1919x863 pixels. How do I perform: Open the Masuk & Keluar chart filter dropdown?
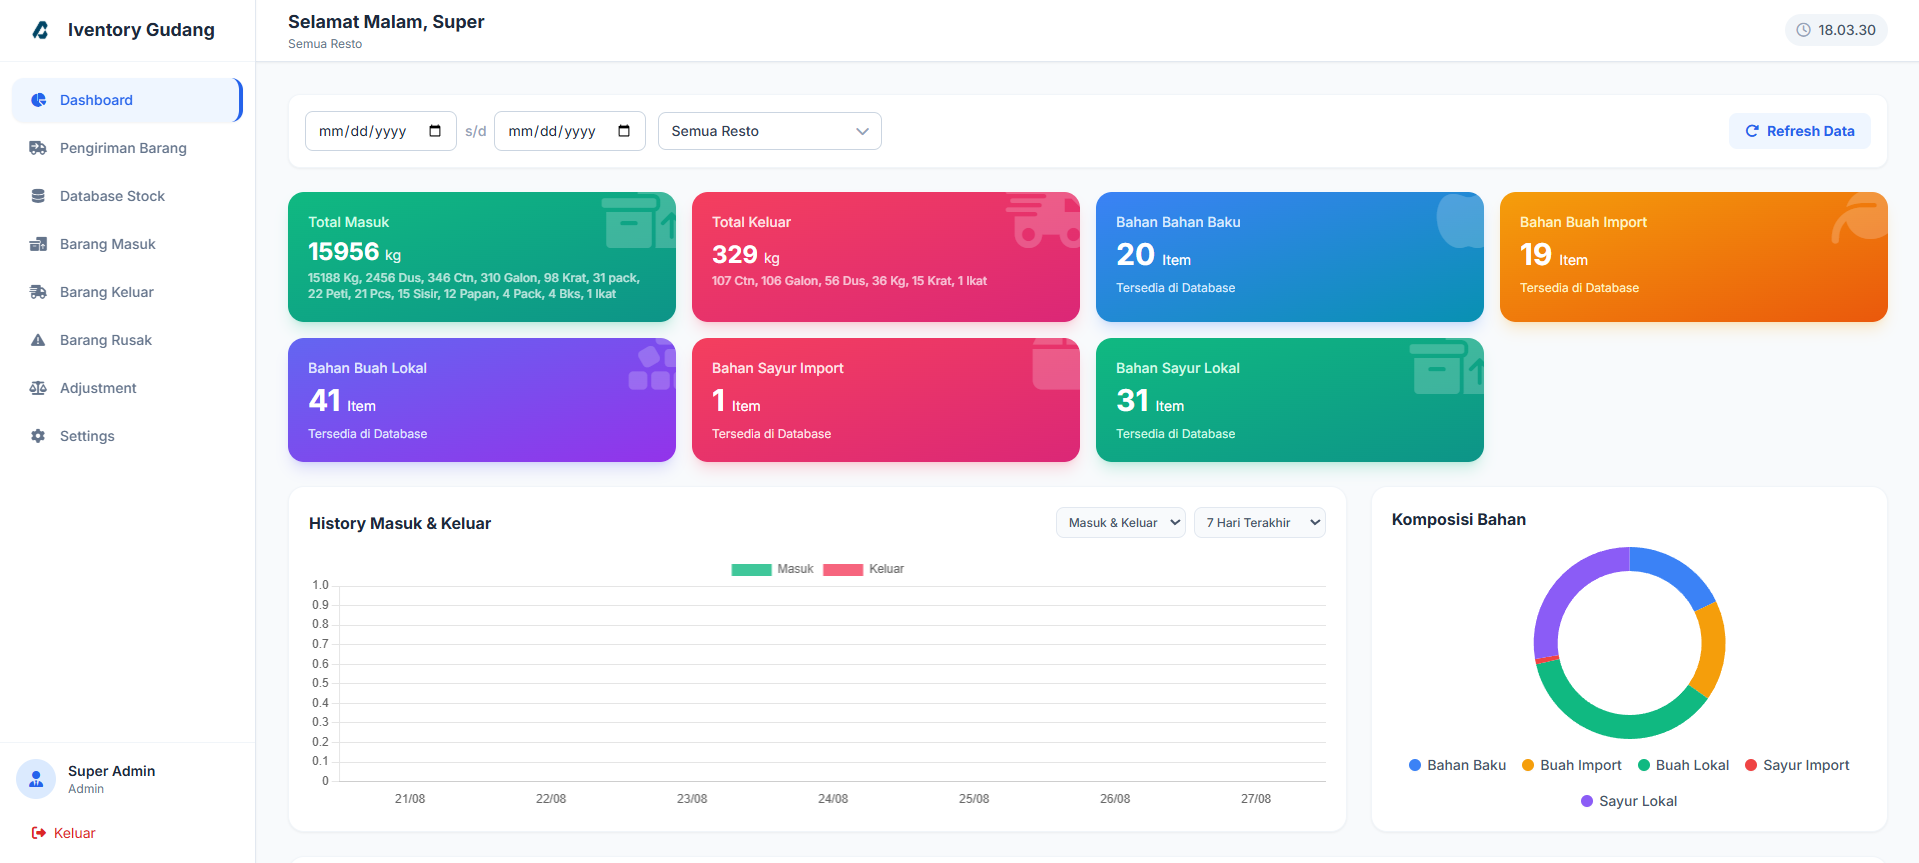click(1121, 522)
